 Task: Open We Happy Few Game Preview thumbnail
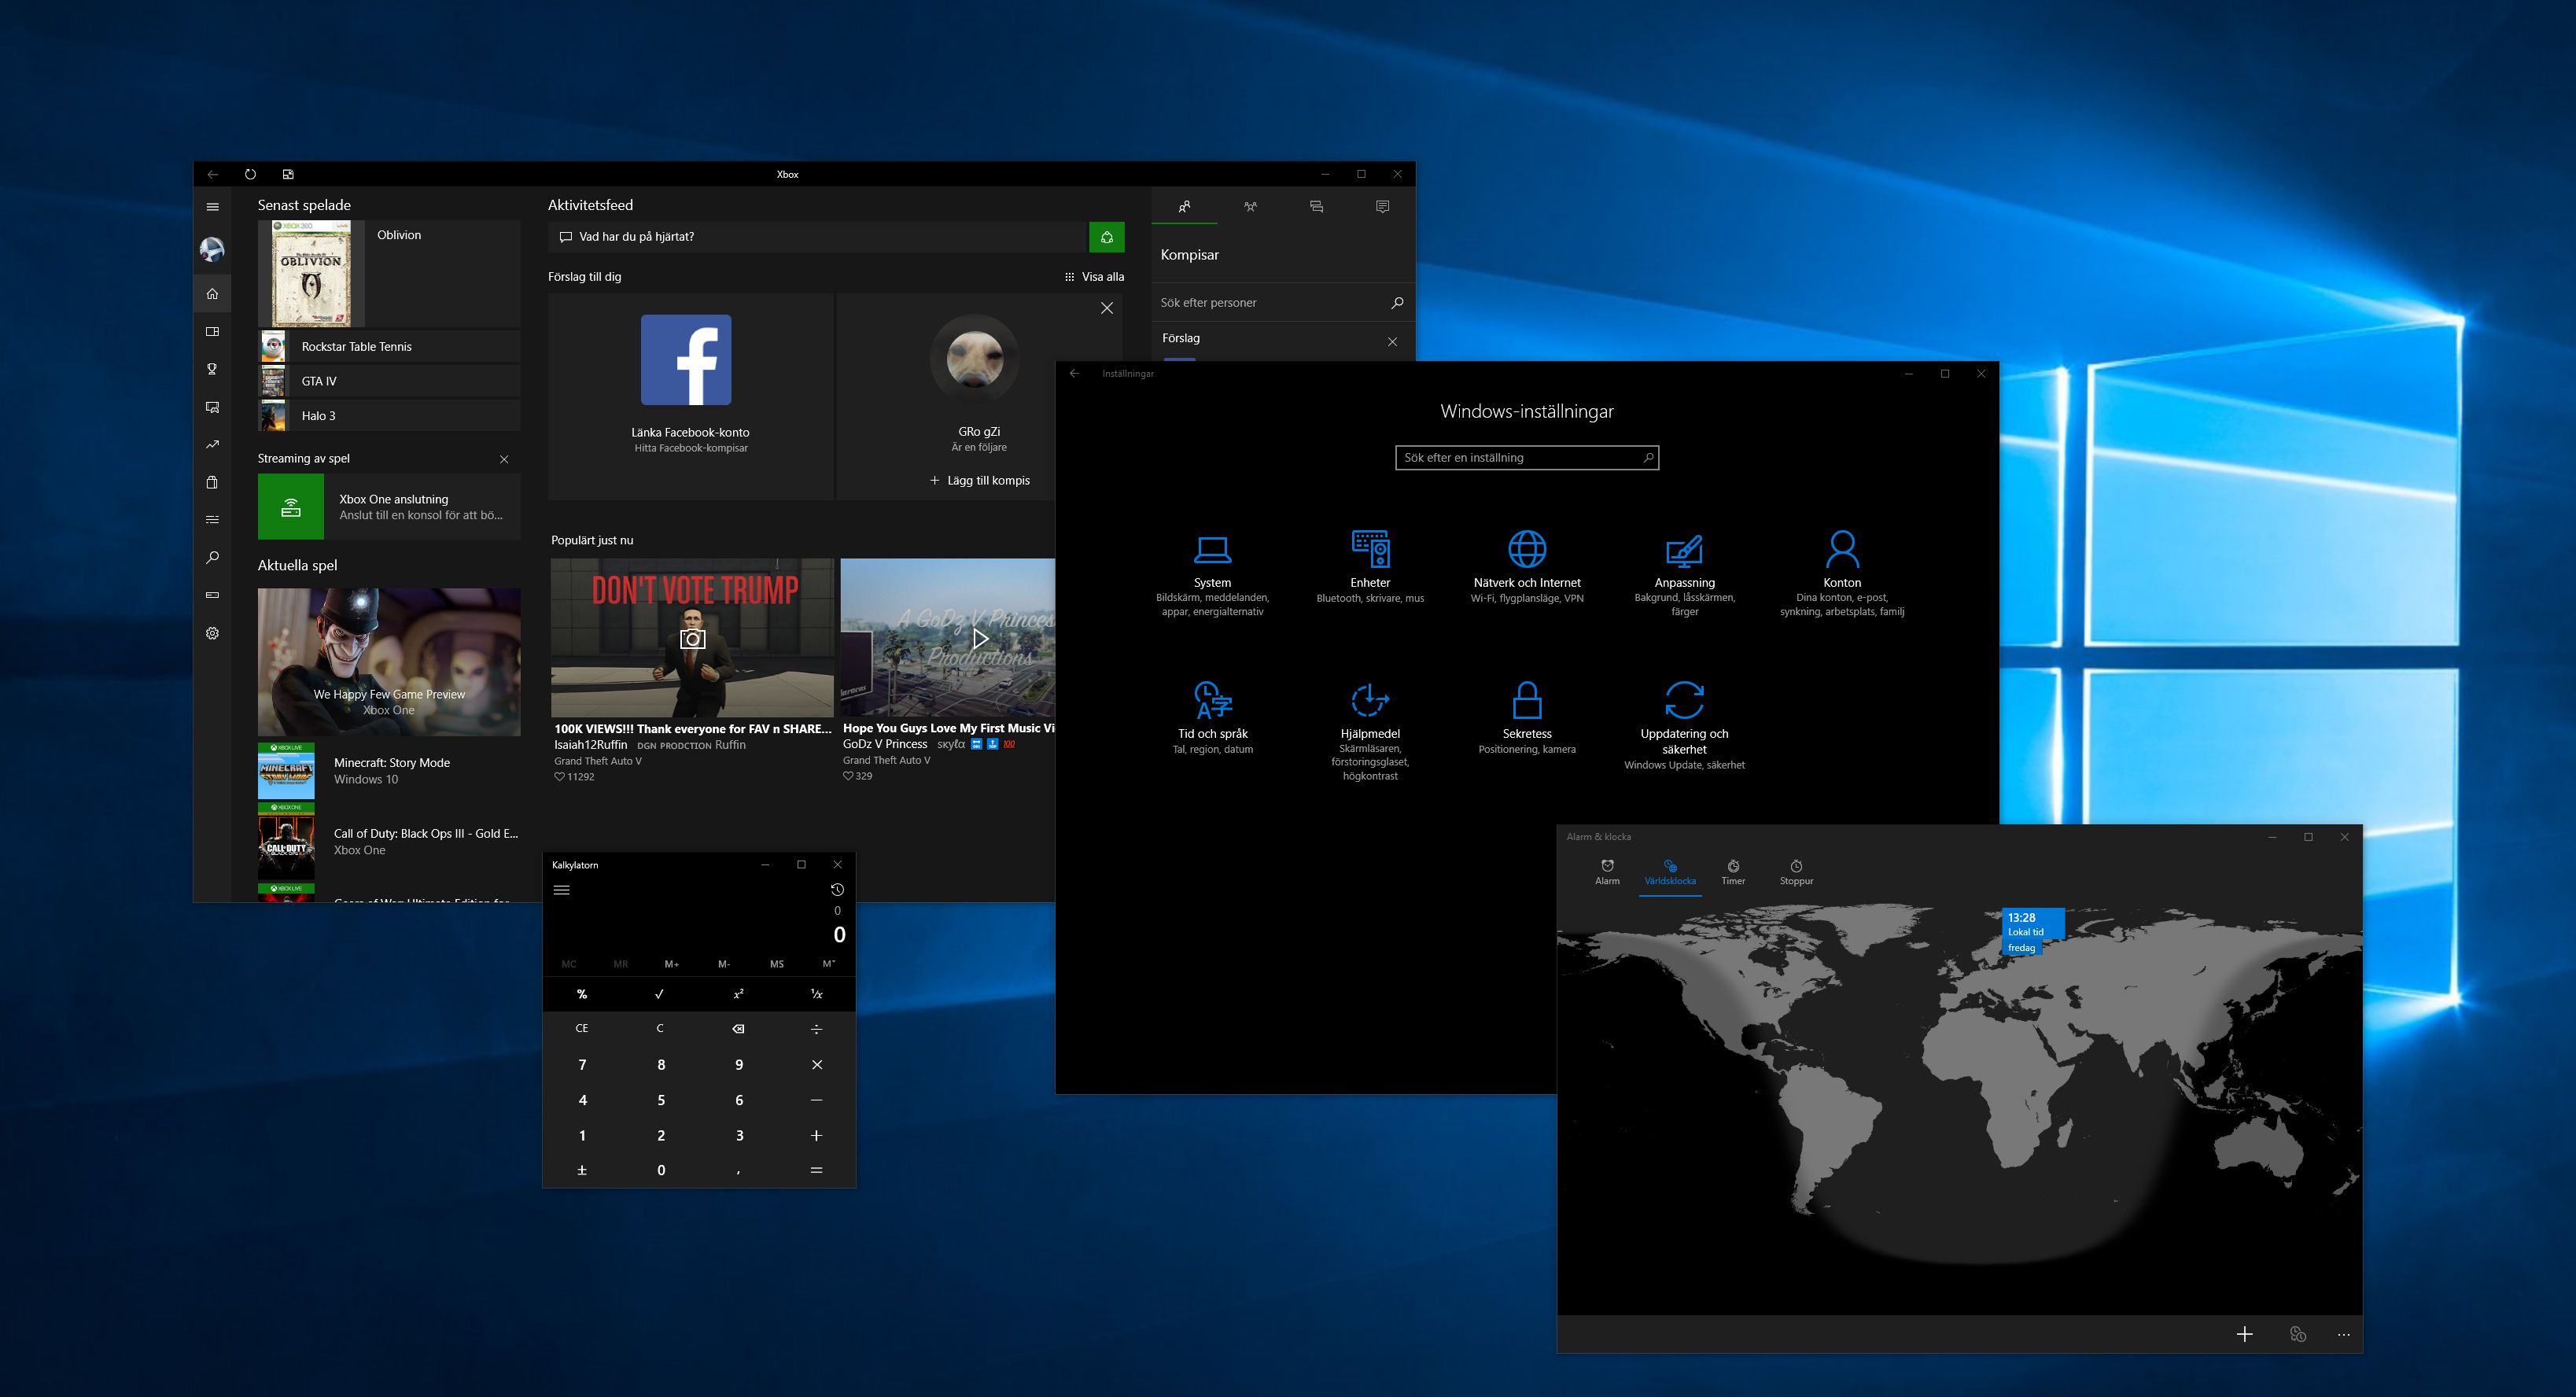click(x=389, y=662)
